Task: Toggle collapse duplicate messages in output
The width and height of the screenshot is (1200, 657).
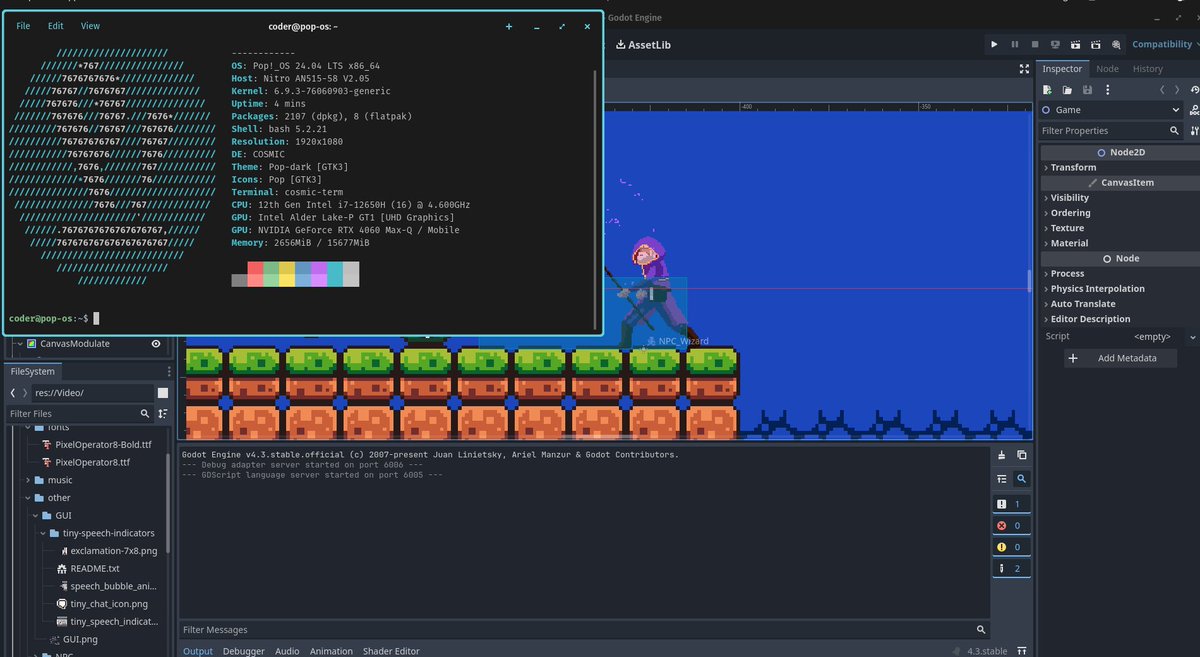Action: point(1002,479)
